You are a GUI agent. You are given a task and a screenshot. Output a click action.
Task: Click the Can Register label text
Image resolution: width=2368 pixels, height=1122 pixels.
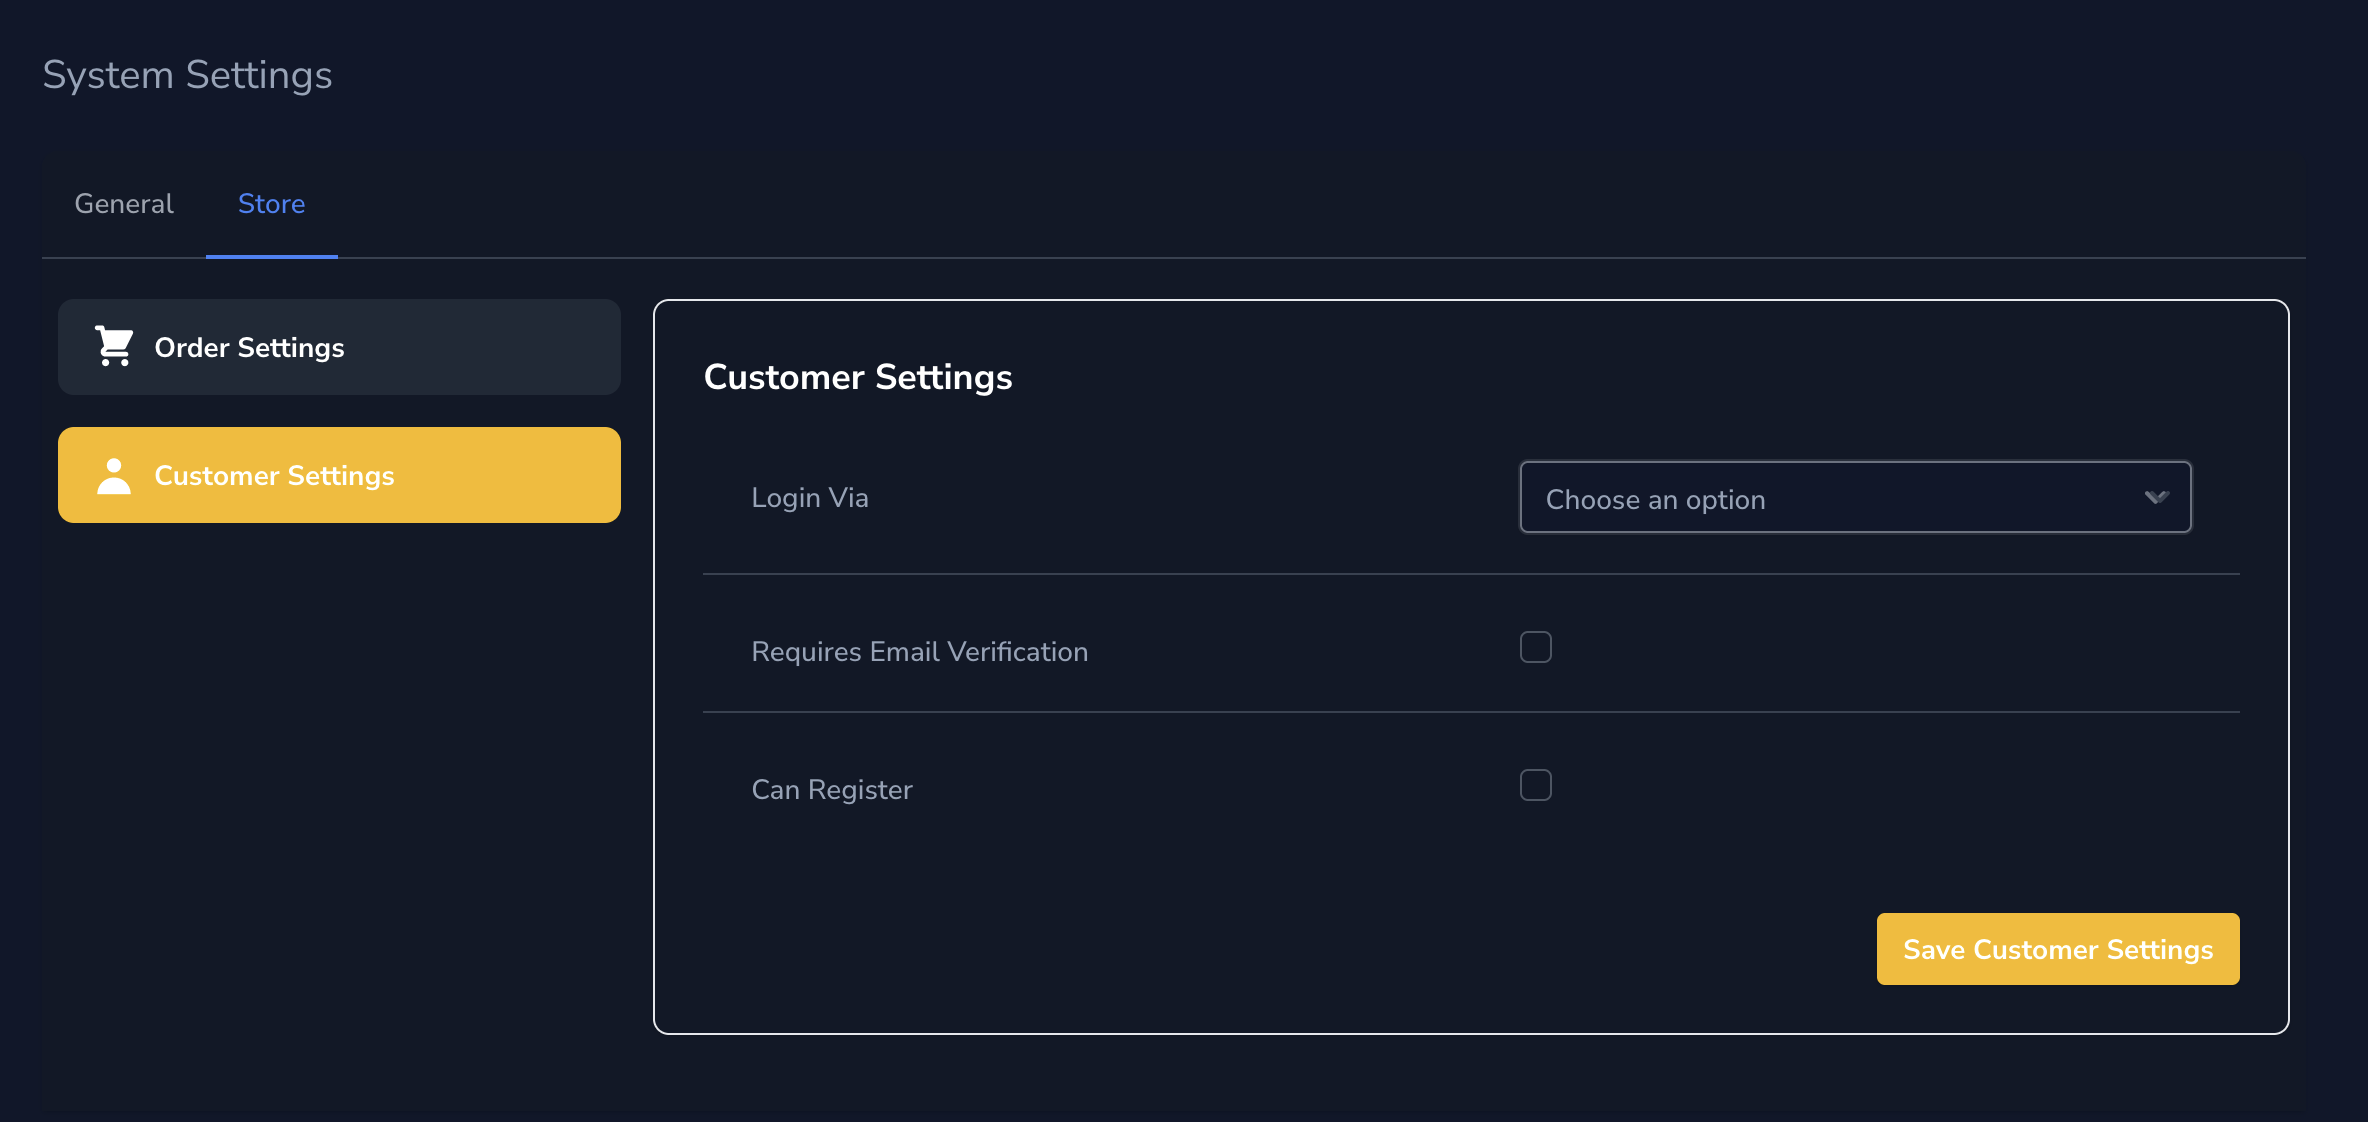click(x=831, y=789)
